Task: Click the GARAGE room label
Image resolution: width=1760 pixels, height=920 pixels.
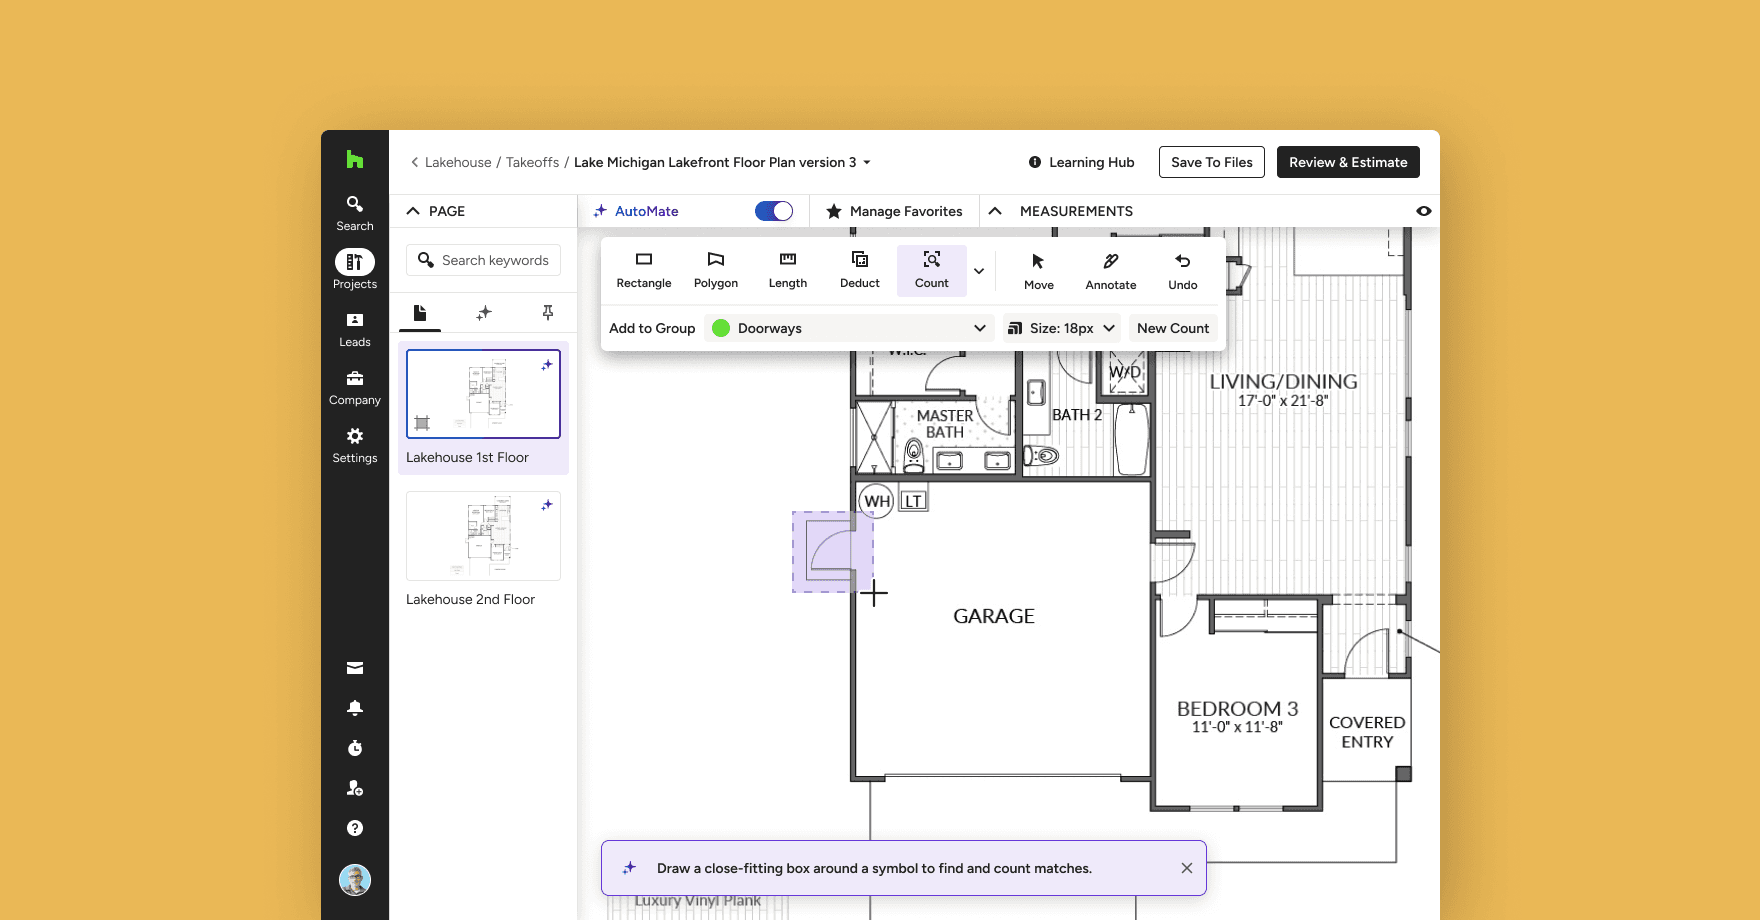Action: coord(994,616)
